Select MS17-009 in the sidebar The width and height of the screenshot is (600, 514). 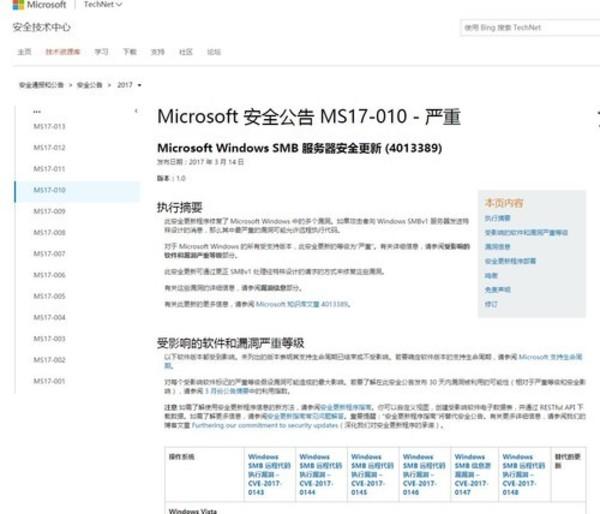[x=49, y=211]
